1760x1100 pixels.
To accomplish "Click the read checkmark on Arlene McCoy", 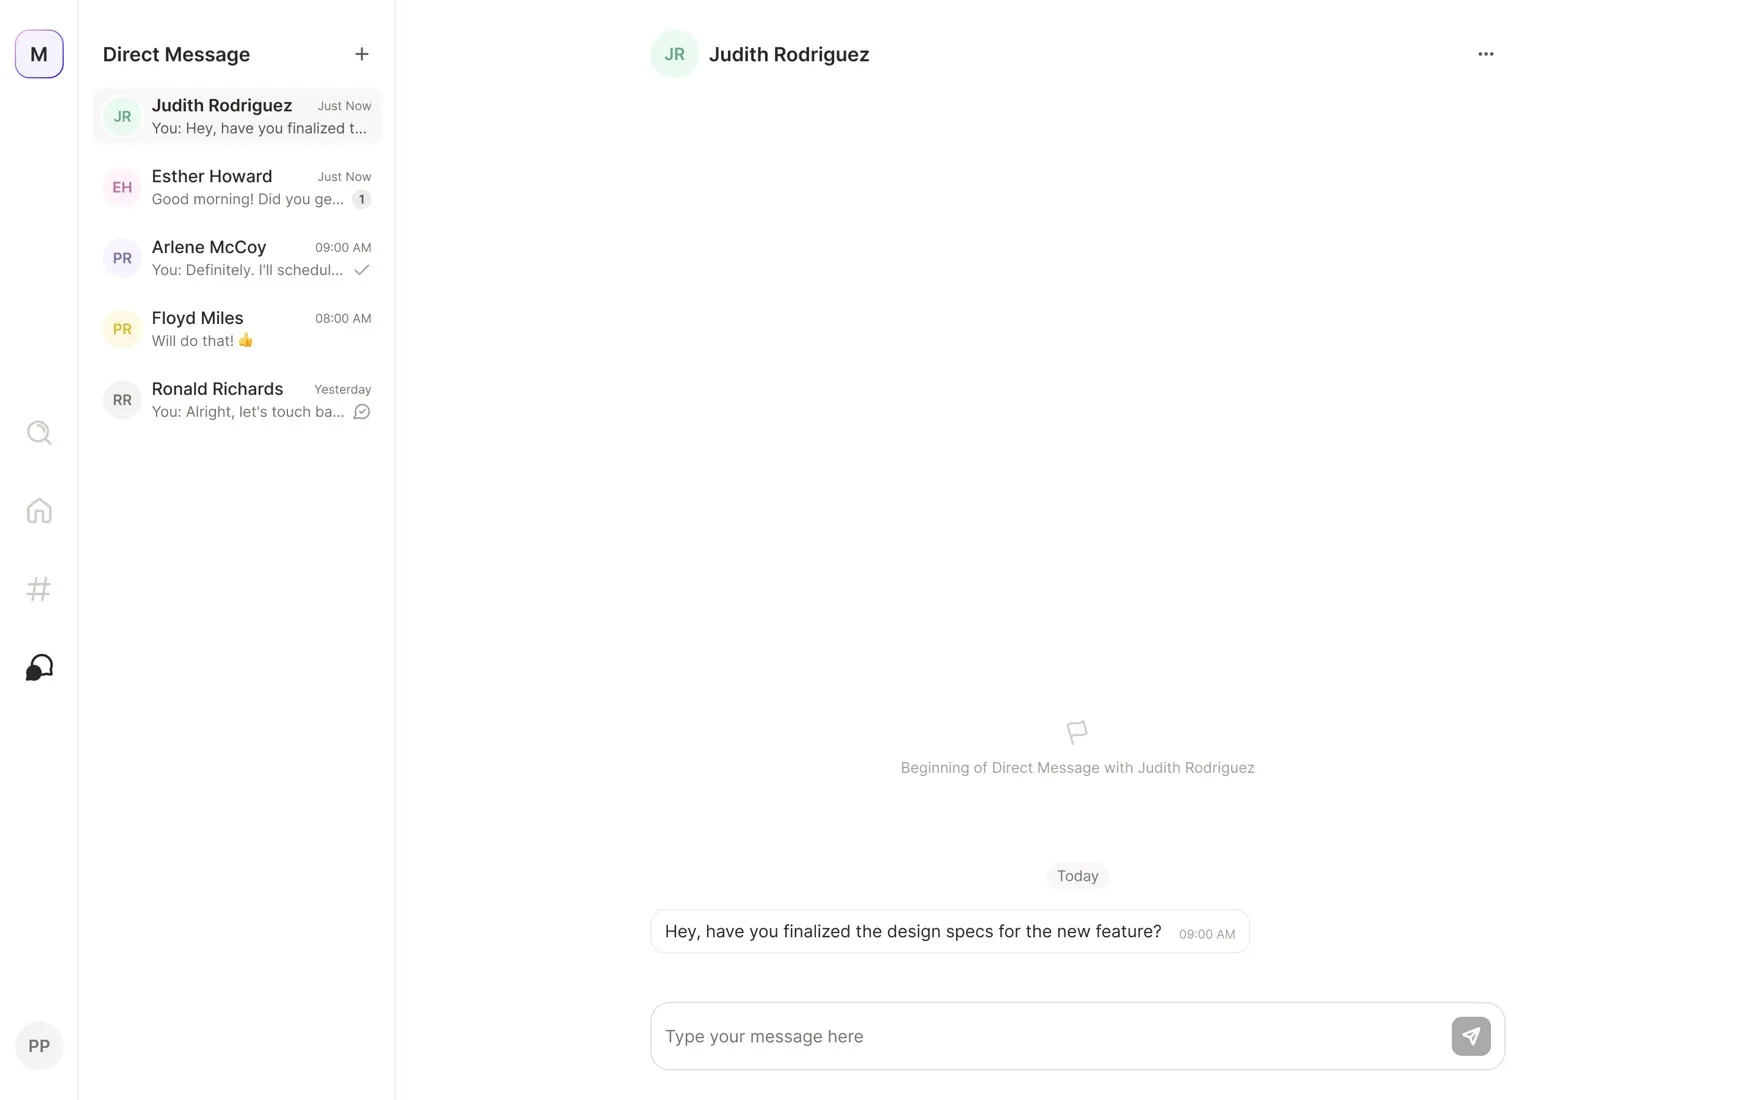I will click(x=362, y=270).
